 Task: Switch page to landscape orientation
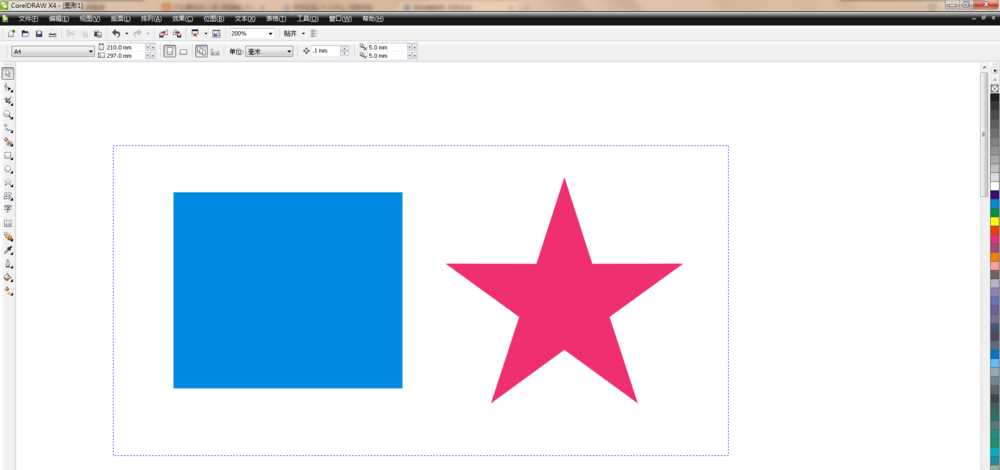[183, 51]
